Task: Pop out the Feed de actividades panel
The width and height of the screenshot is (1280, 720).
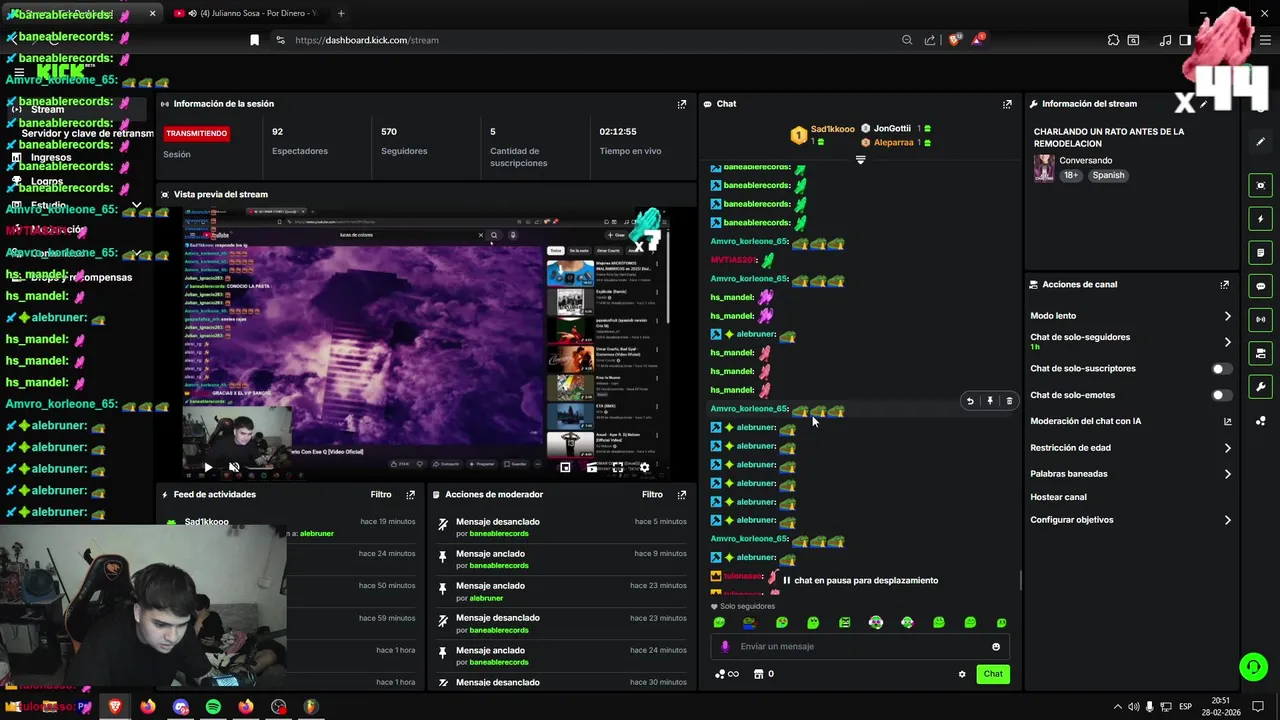Action: pyautogui.click(x=410, y=494)
